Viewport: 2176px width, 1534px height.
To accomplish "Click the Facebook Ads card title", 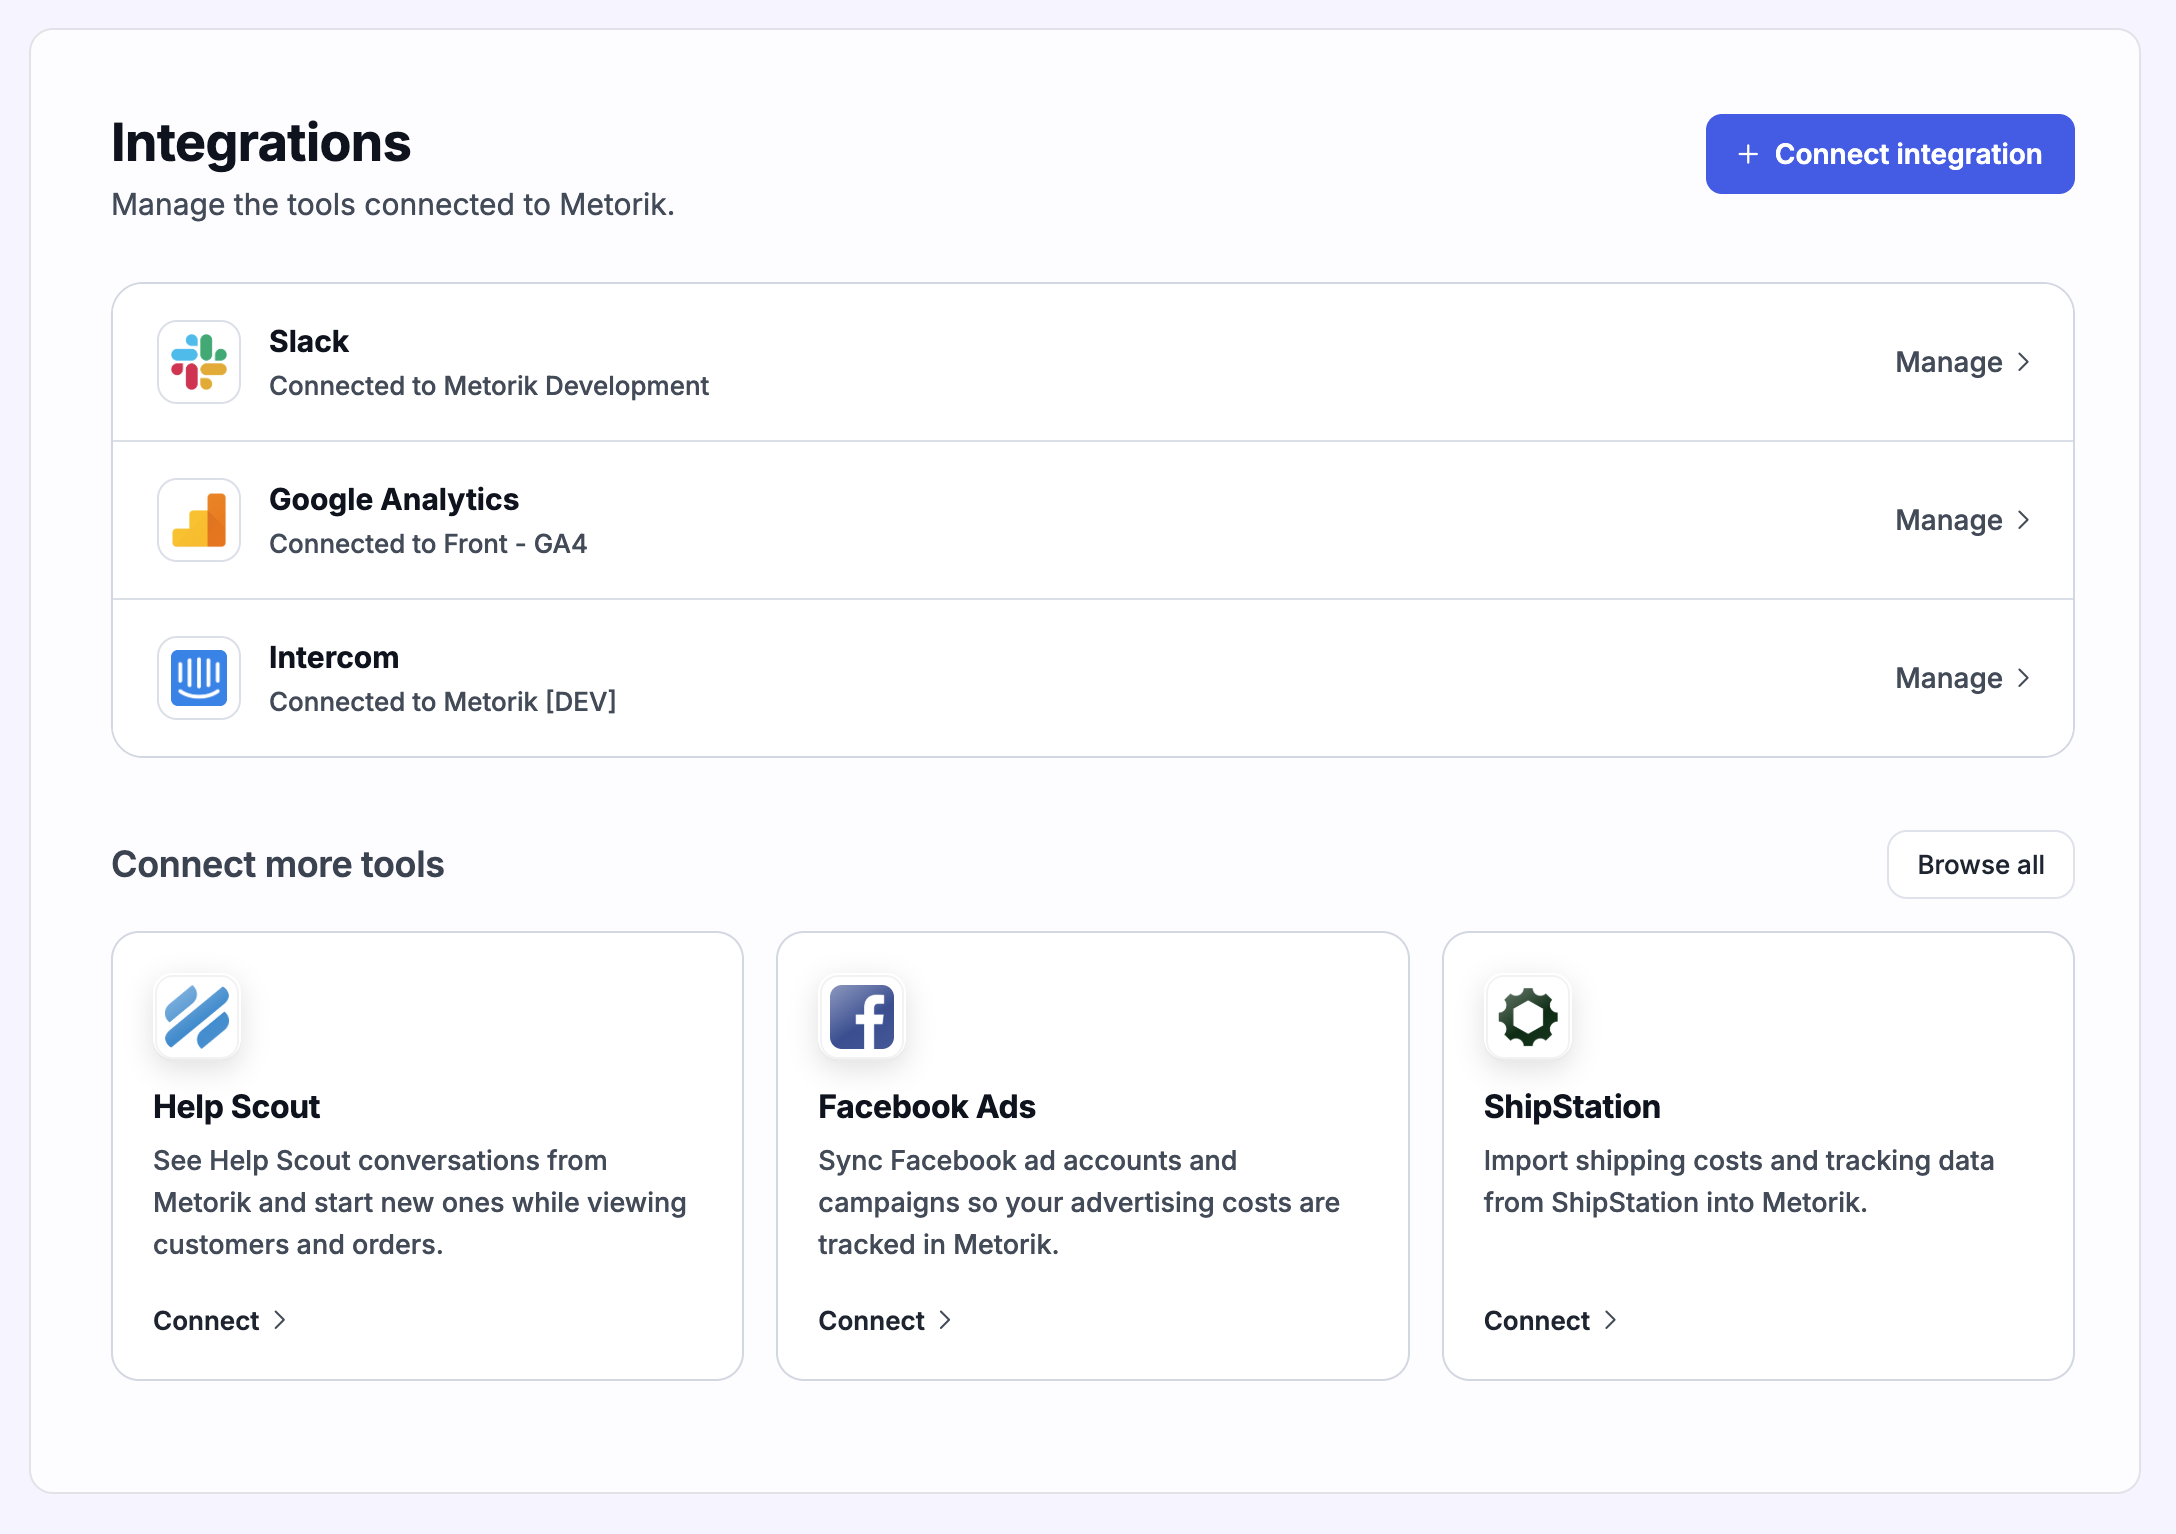I will [x=926, y=1106].
